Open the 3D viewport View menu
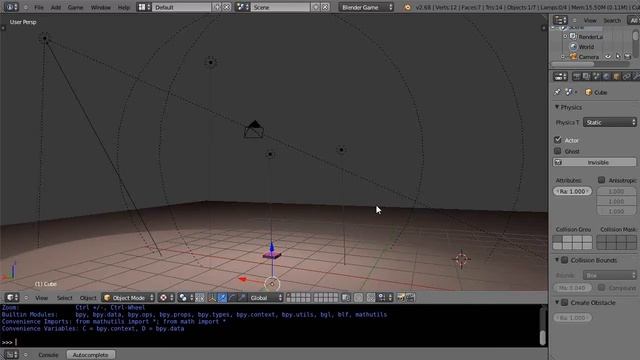This screenshot has width=640, height=360. click(x=41, y=298)
